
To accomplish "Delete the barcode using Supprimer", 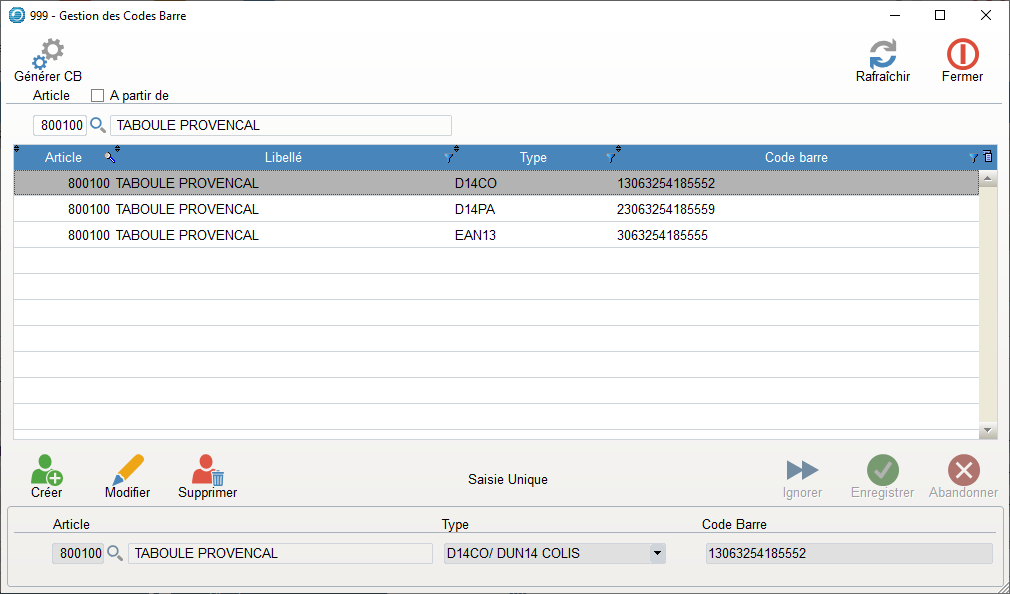I will 208,471.
